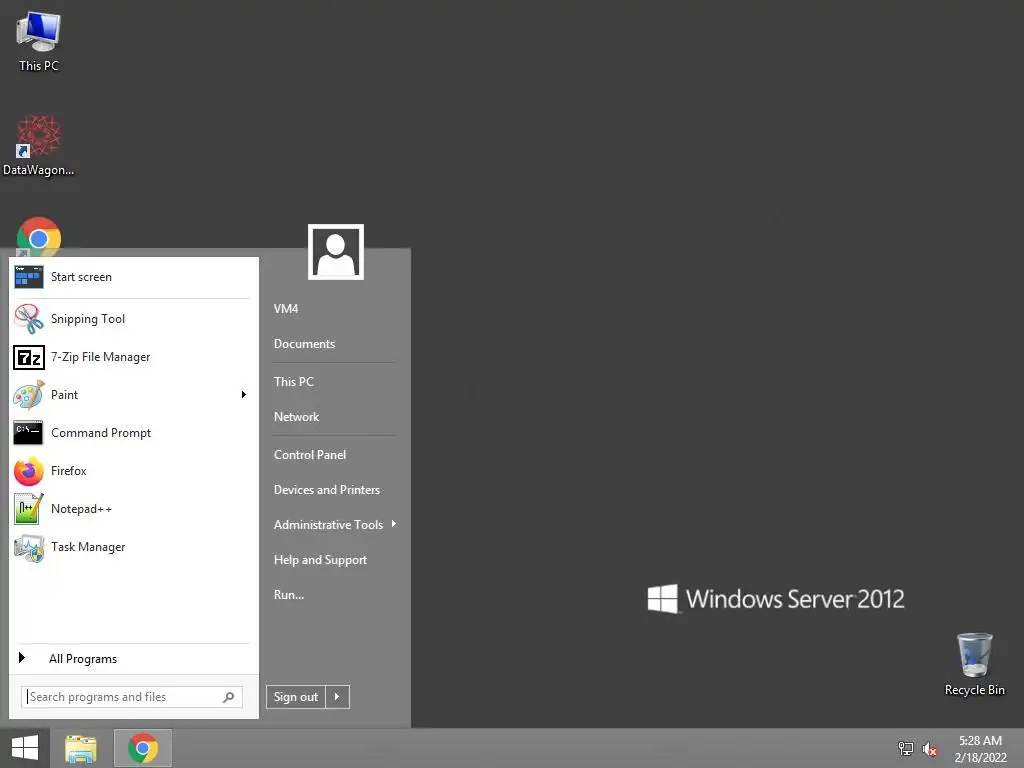
Task: Open This PC from Start menu
Action: [293, 381]
